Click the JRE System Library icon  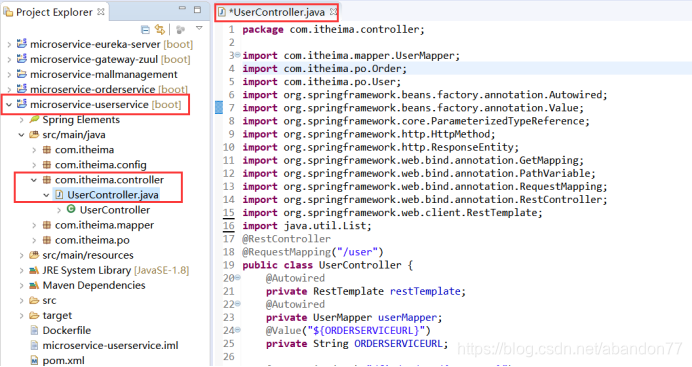[x=34, y=270]
